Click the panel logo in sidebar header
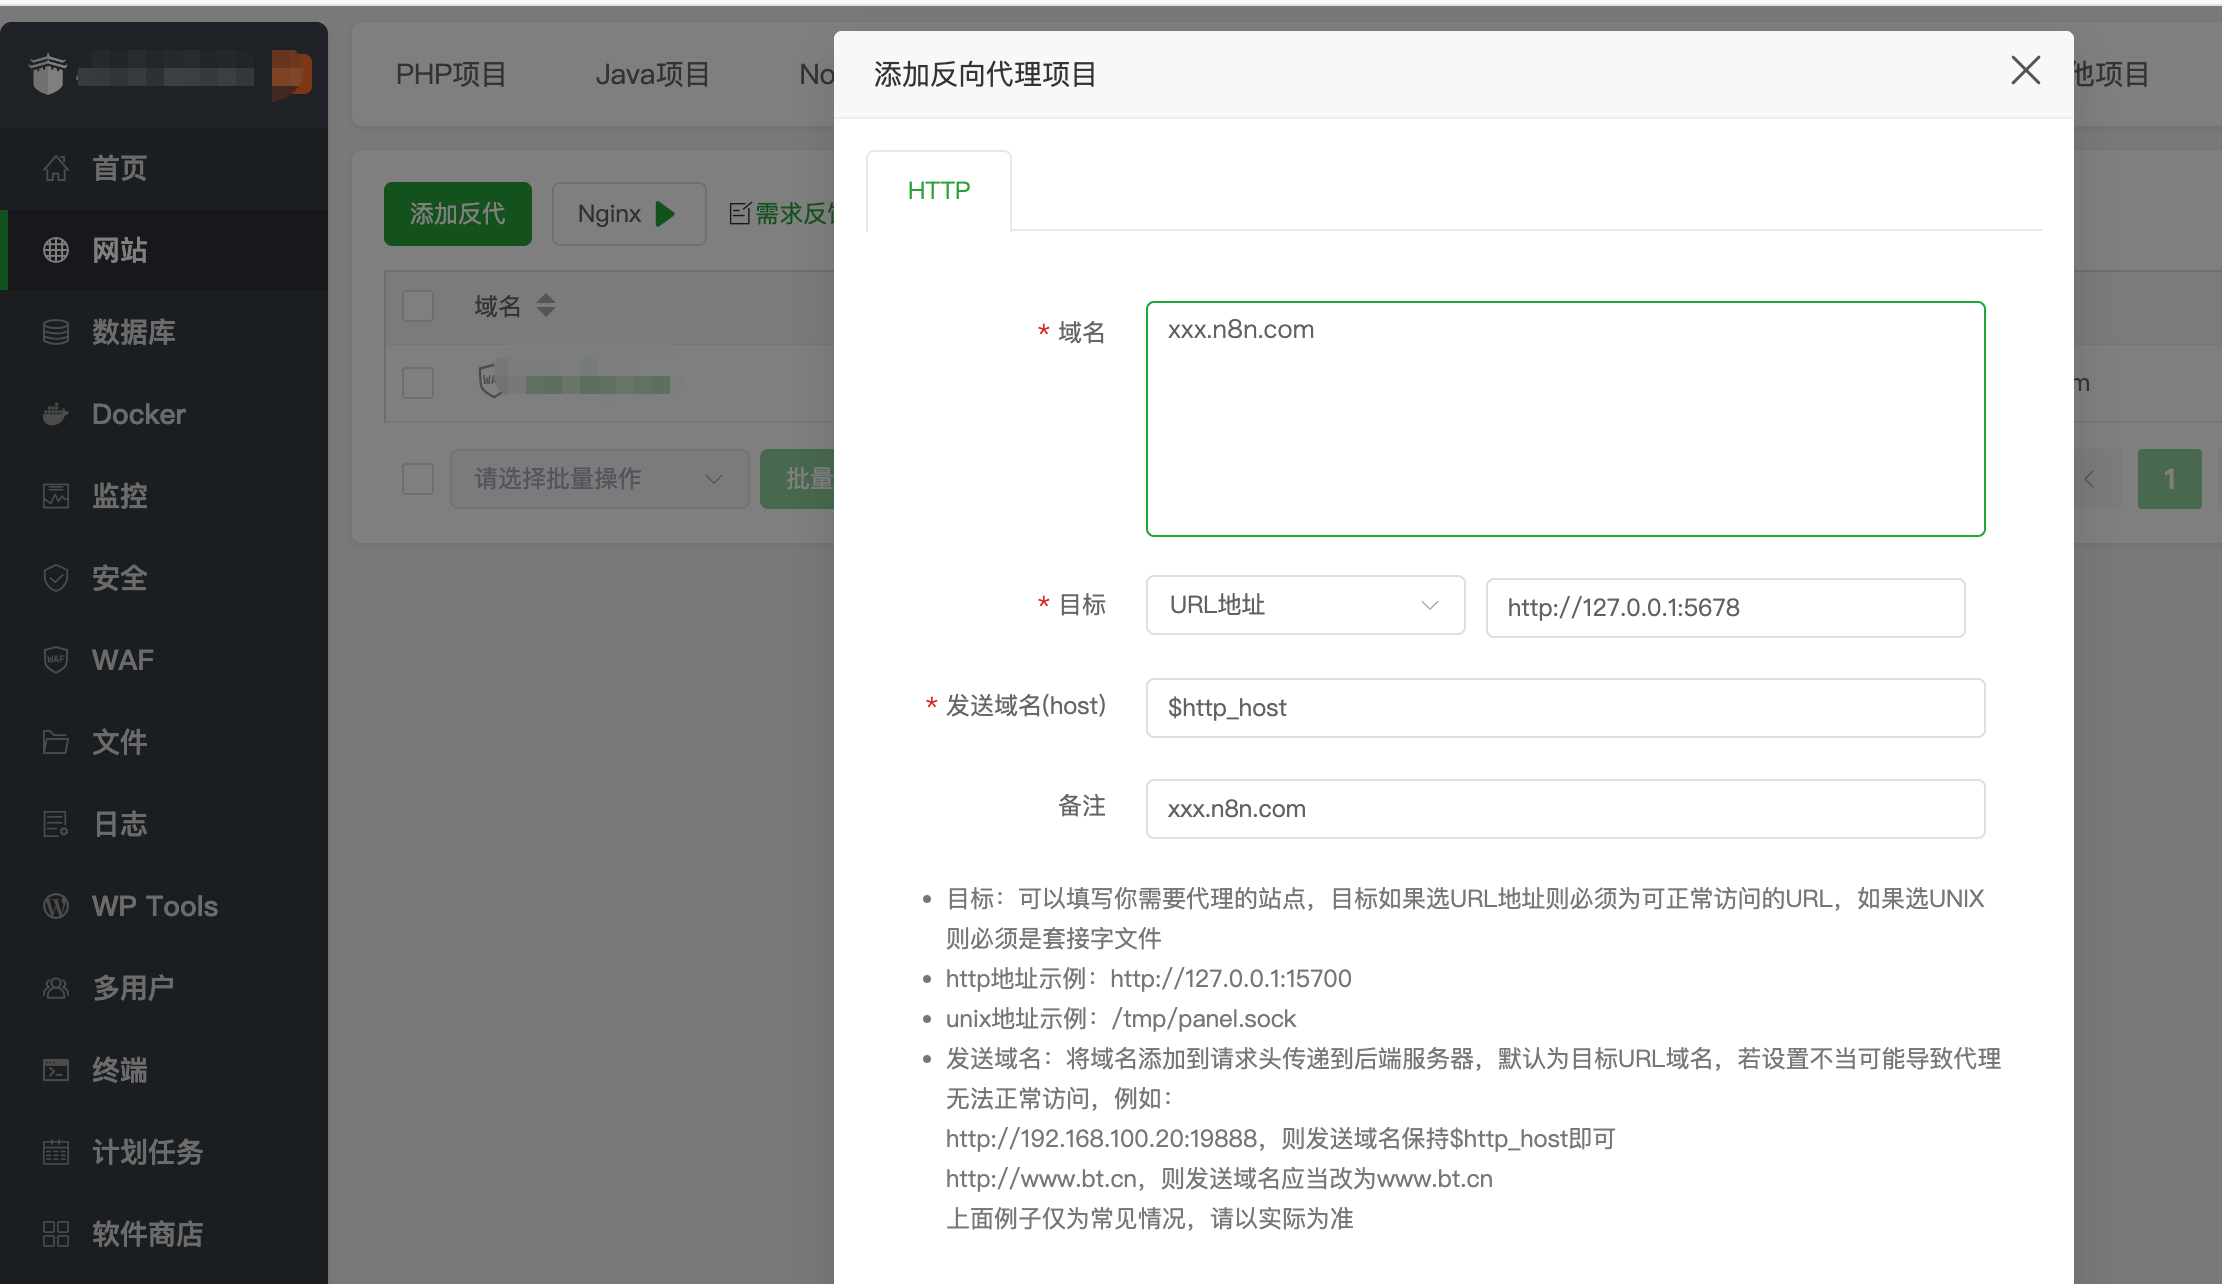 pyautogui.click(x=48, y=74)
